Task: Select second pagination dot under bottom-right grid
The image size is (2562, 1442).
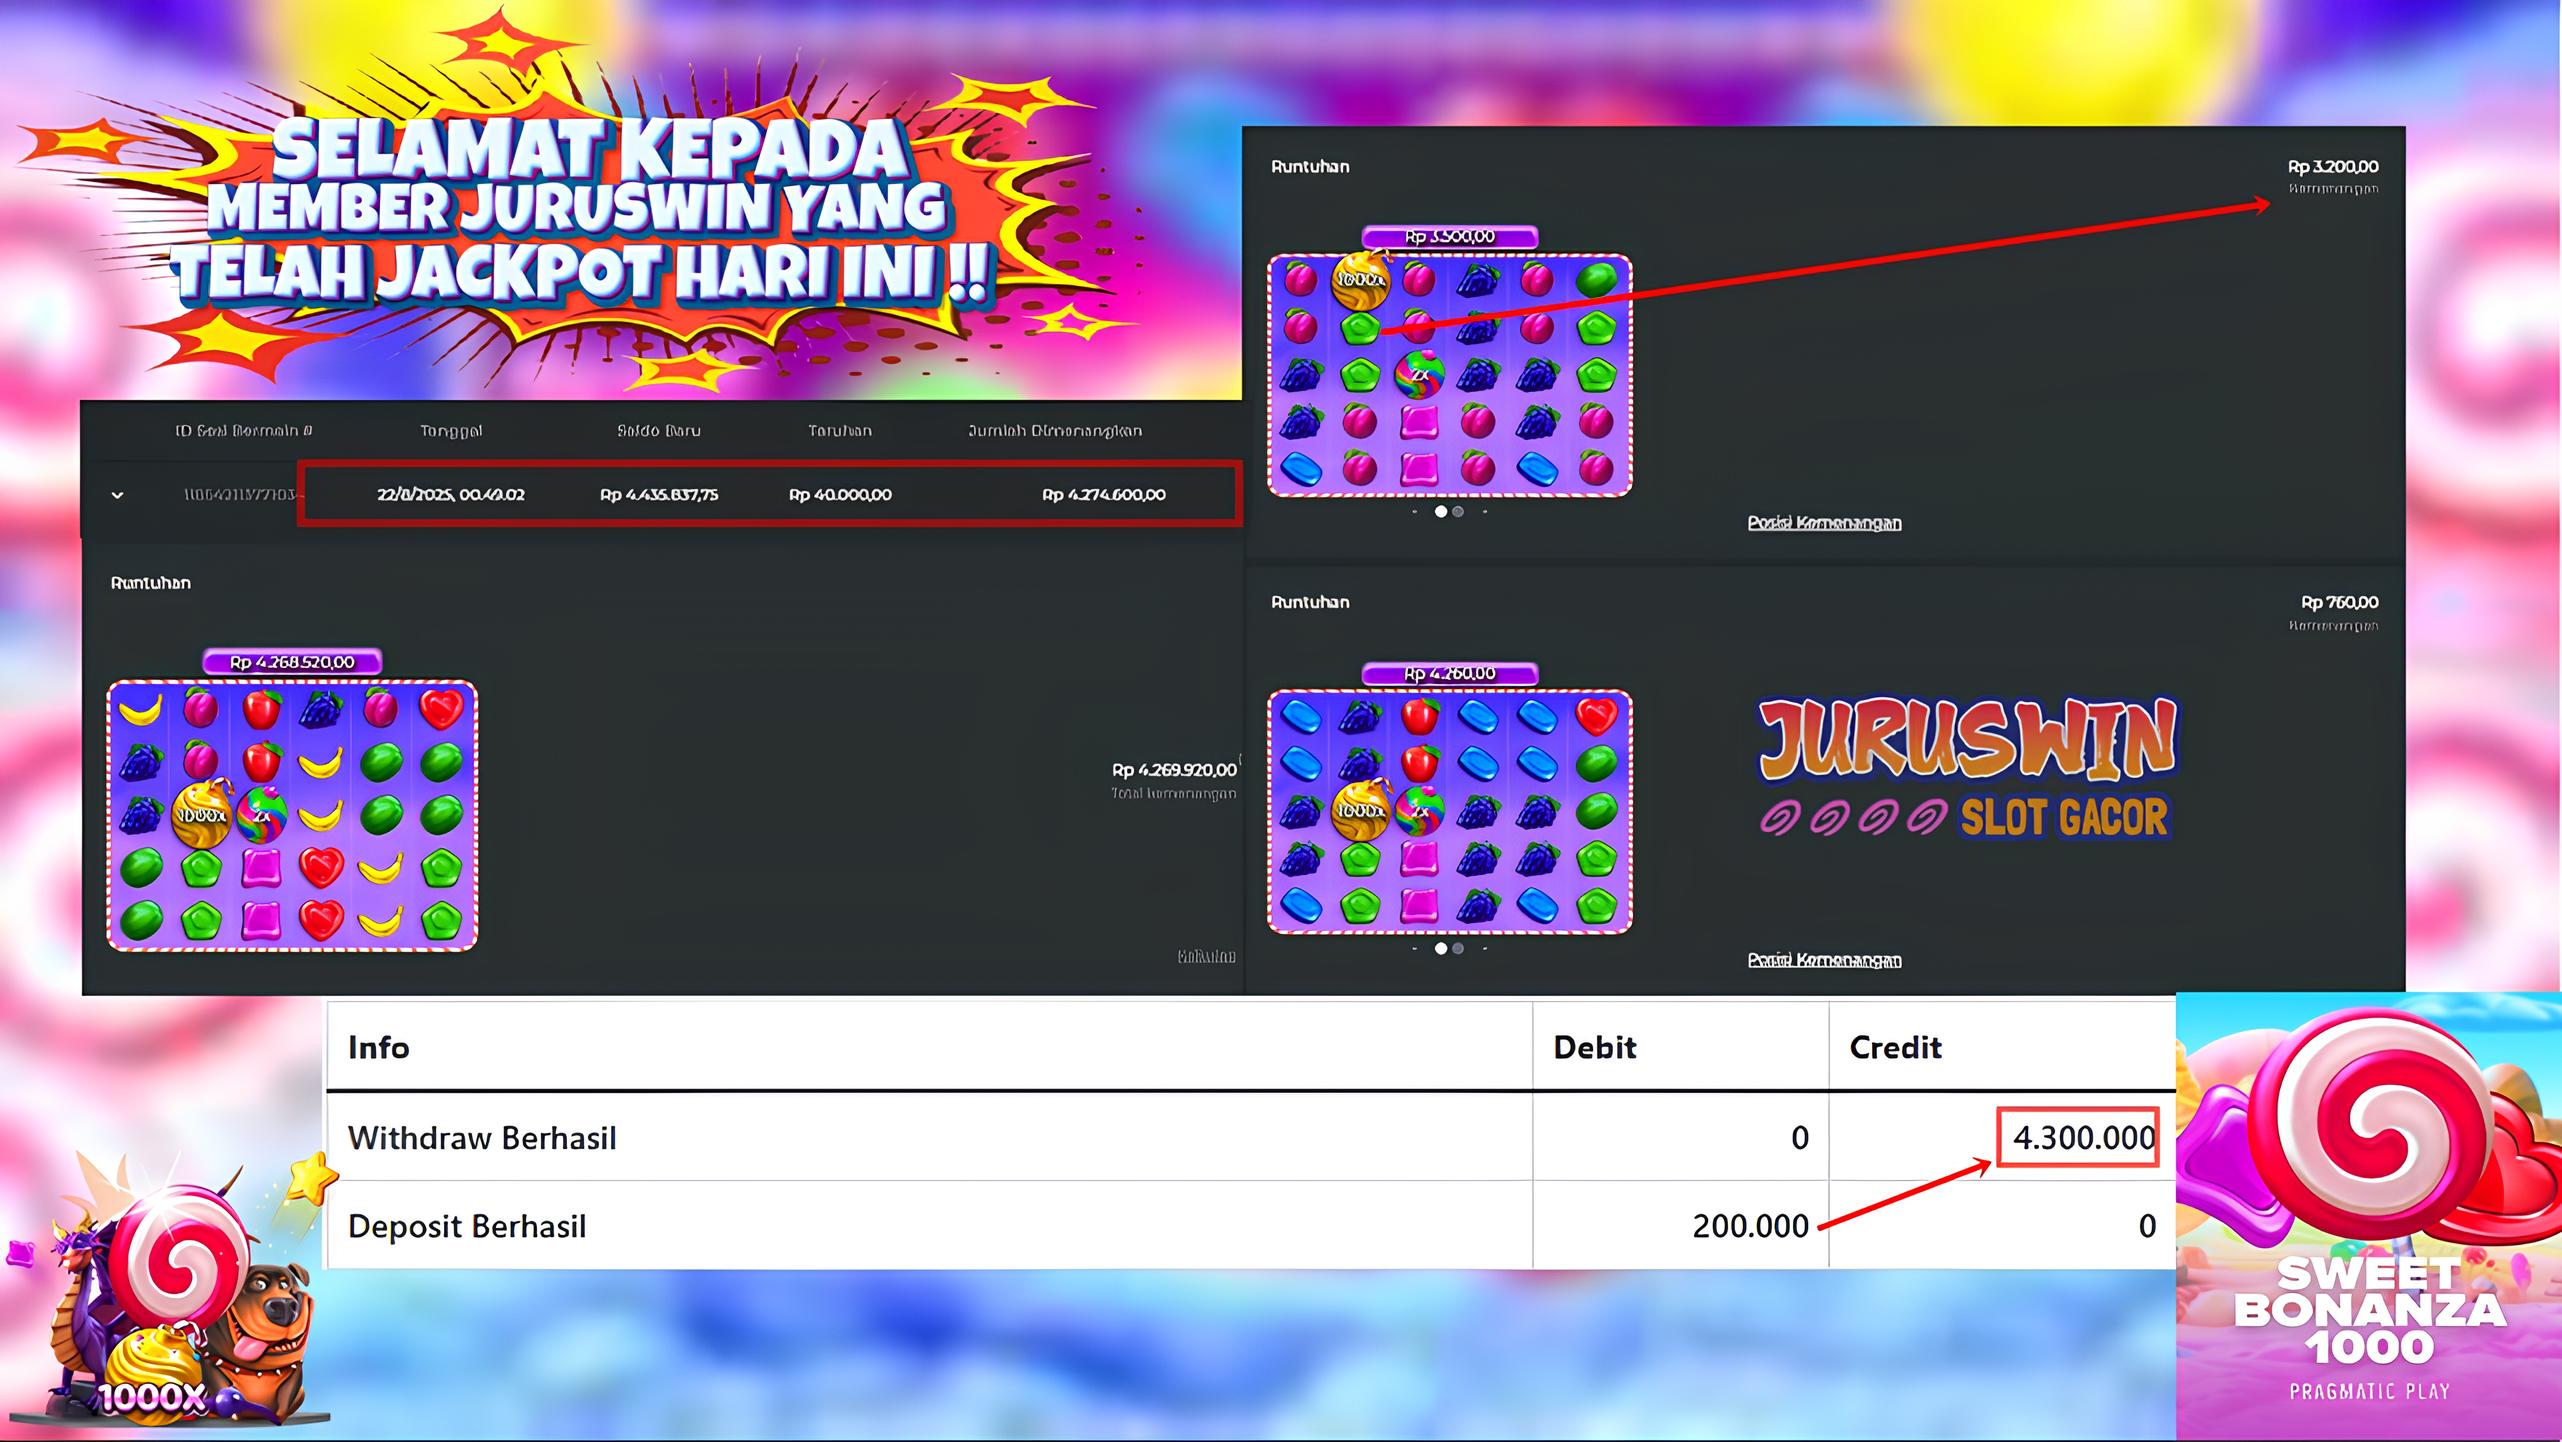Action: pyautogui.click(x=1458, y=948)
